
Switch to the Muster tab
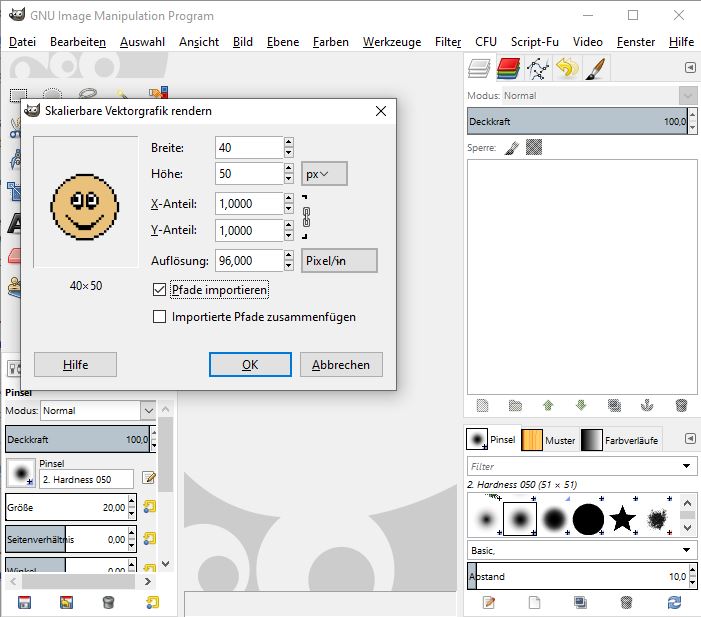[549, 440]
